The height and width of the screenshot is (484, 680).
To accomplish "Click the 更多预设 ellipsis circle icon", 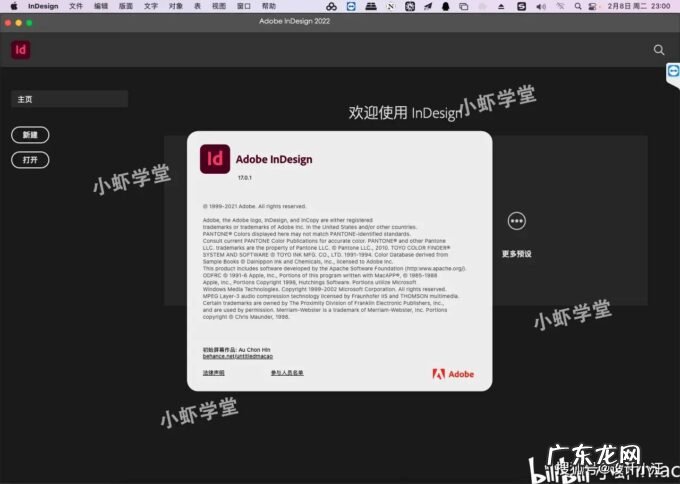I will 517,221.
